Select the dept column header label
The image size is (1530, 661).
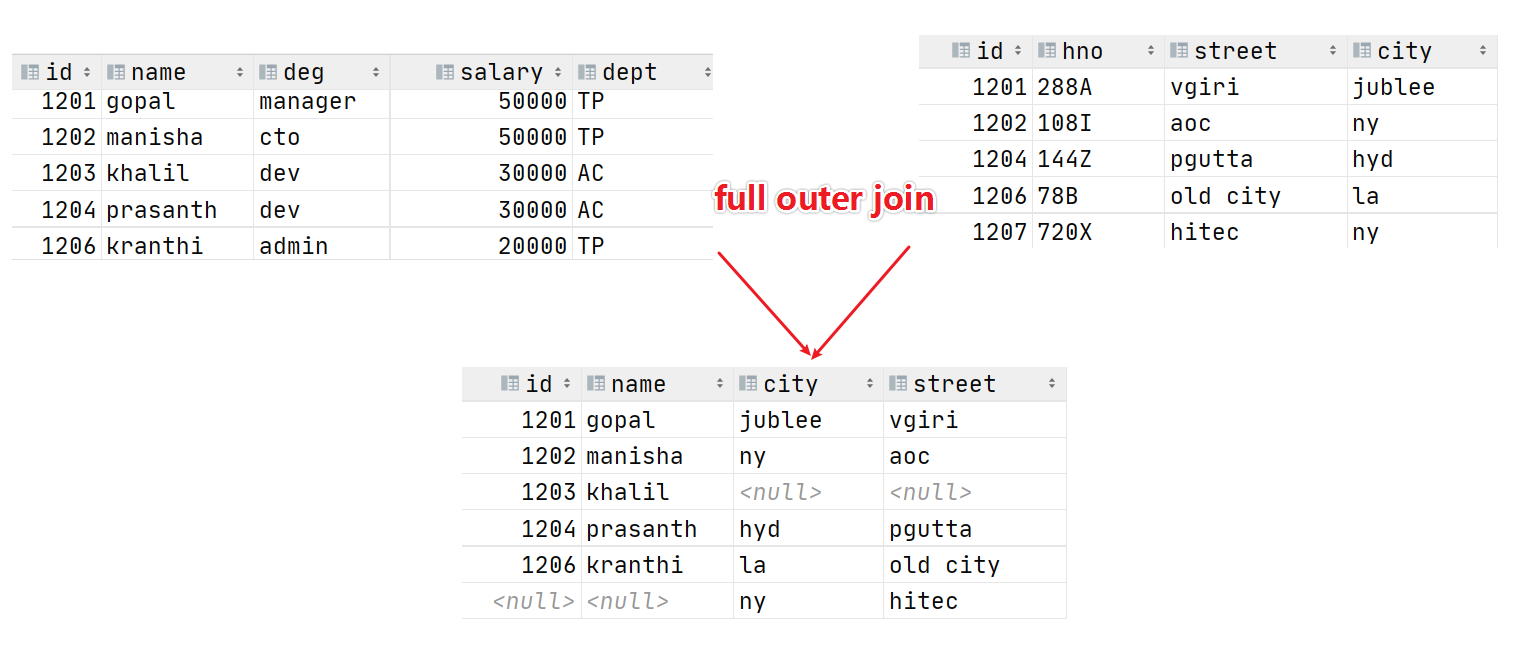630,72
